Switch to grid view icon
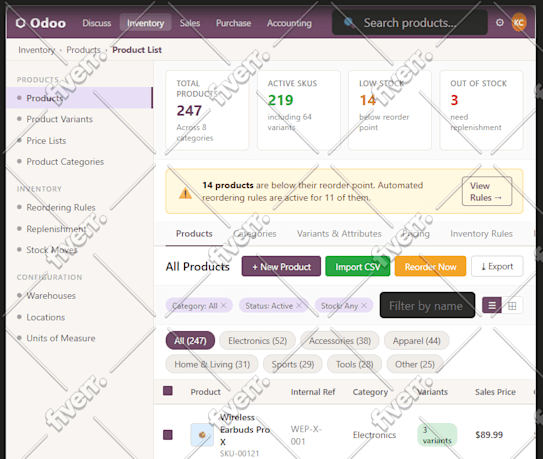Viewport: 543px width, 459px height. point(512,306)
